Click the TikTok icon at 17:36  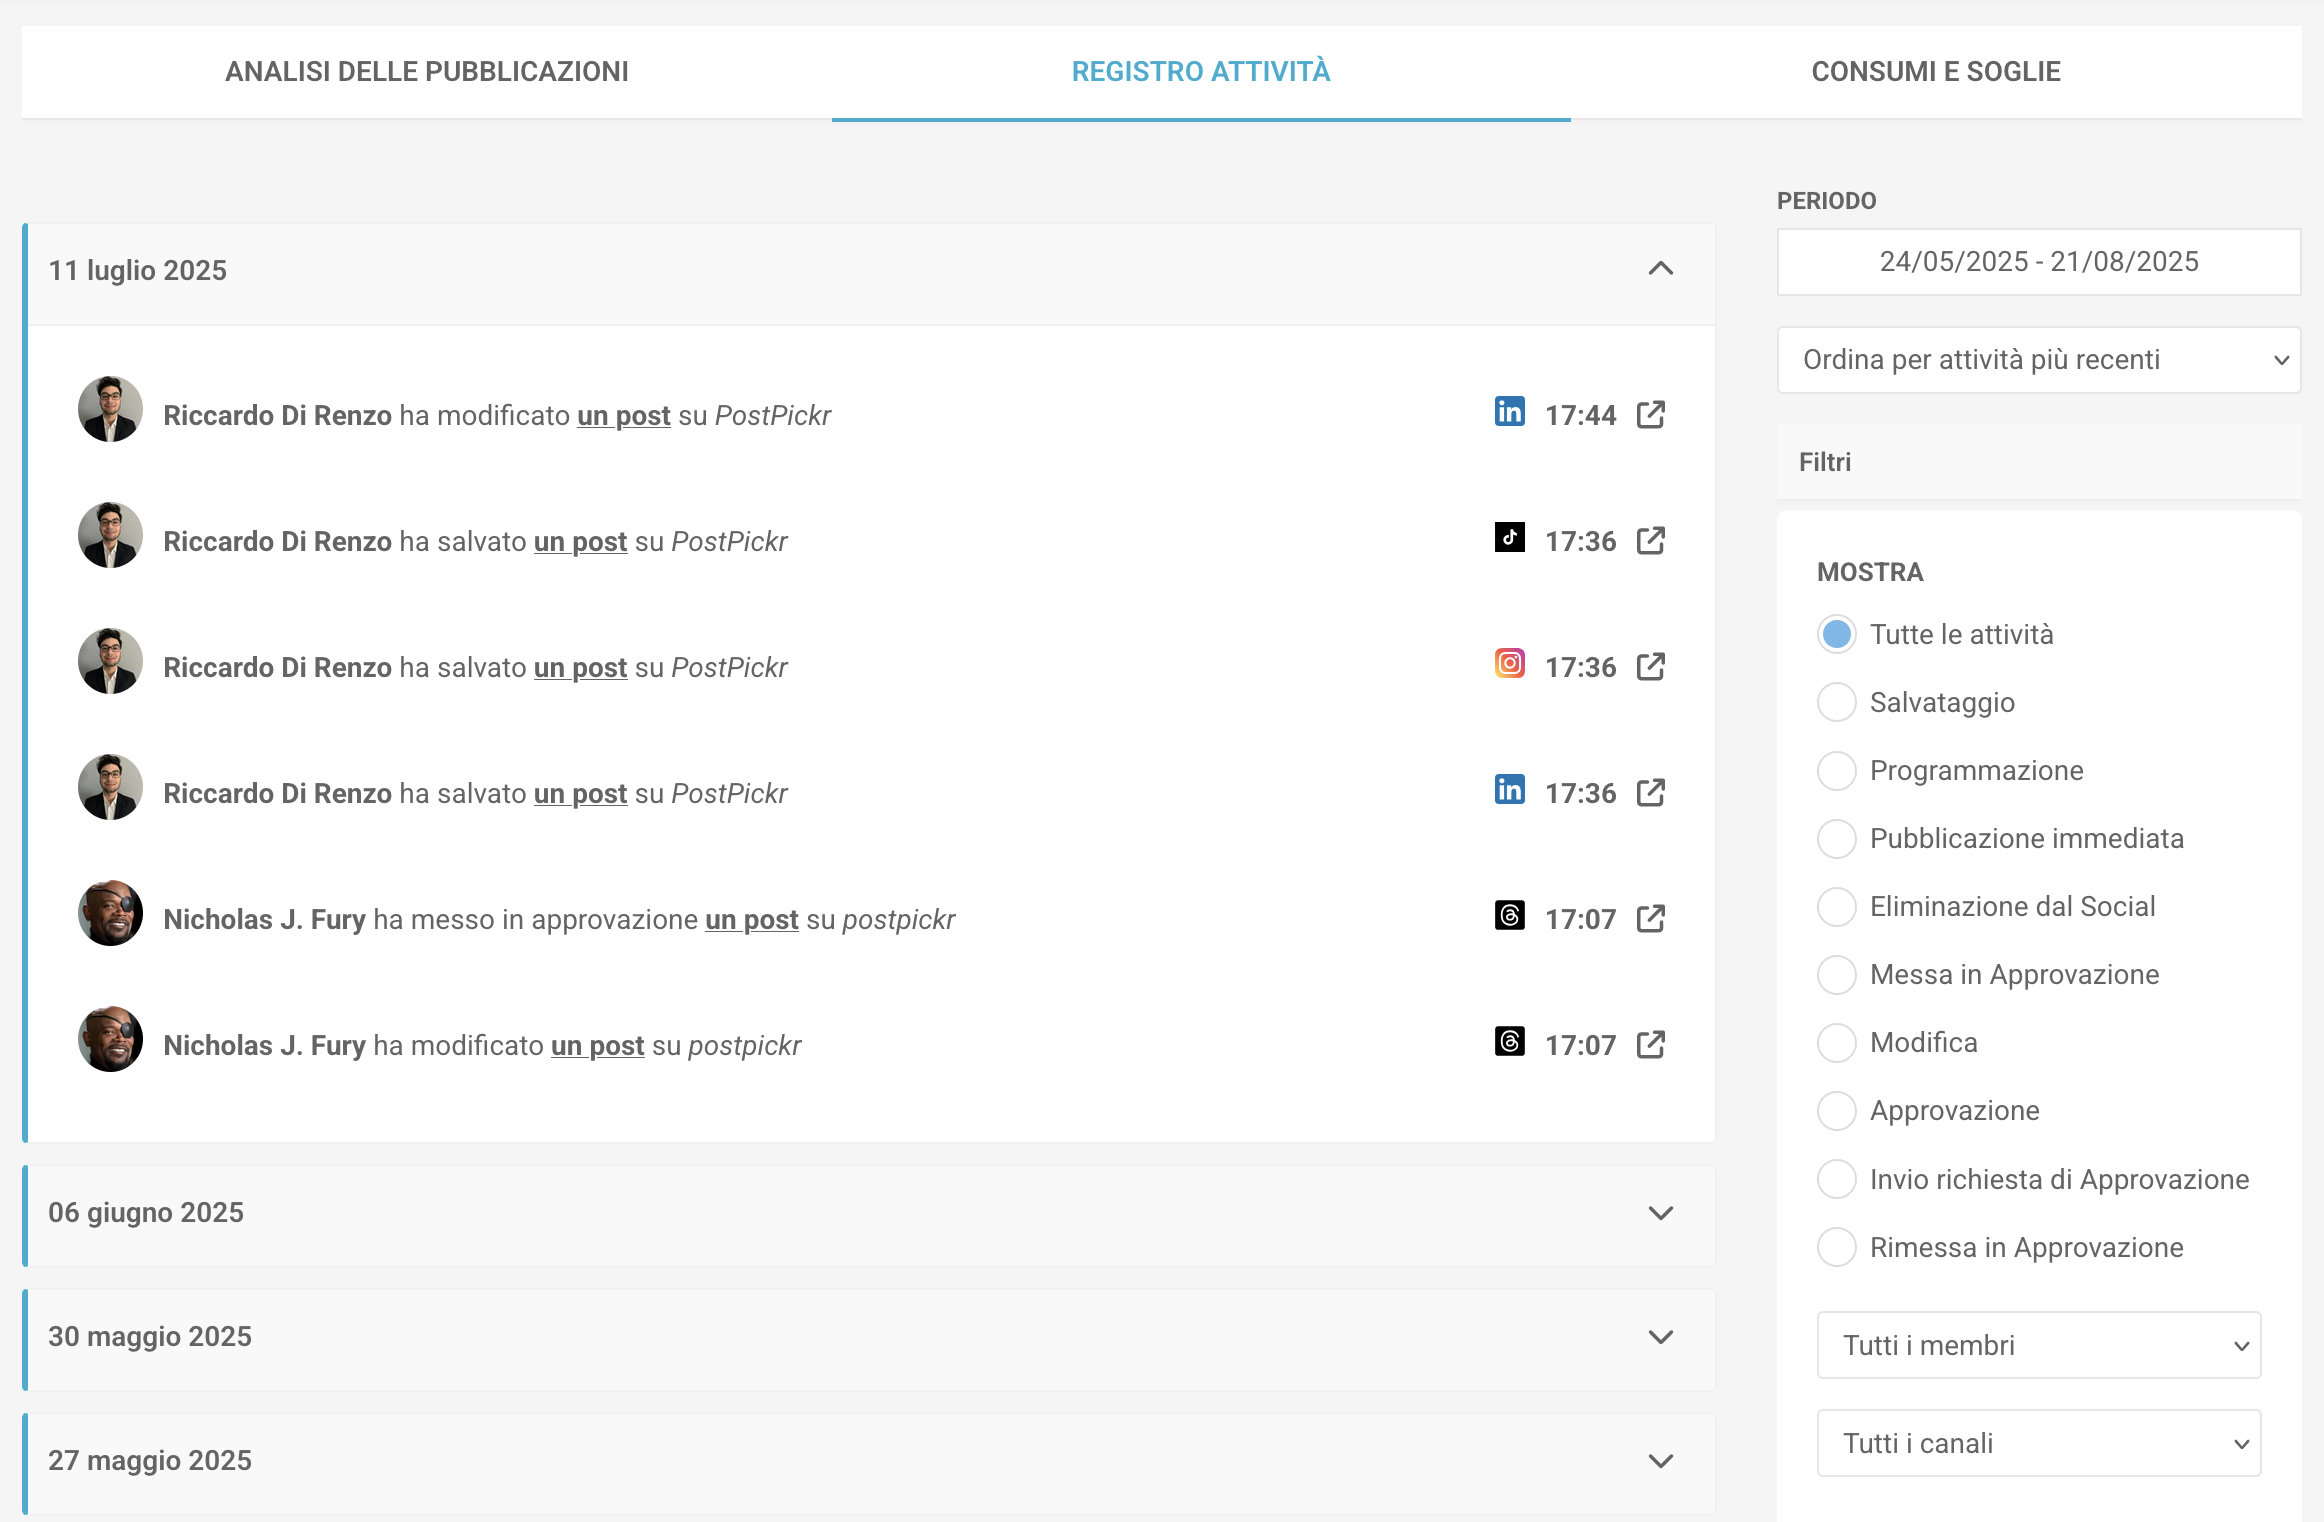coord(1509,538)
